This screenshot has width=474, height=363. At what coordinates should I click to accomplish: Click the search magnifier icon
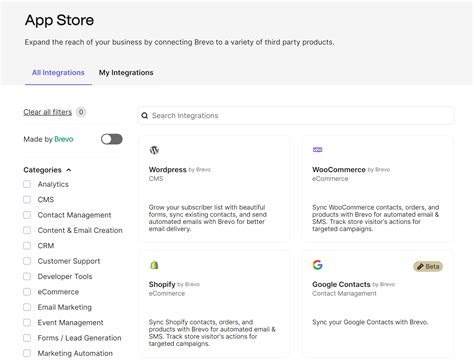(x=145, y=116)
